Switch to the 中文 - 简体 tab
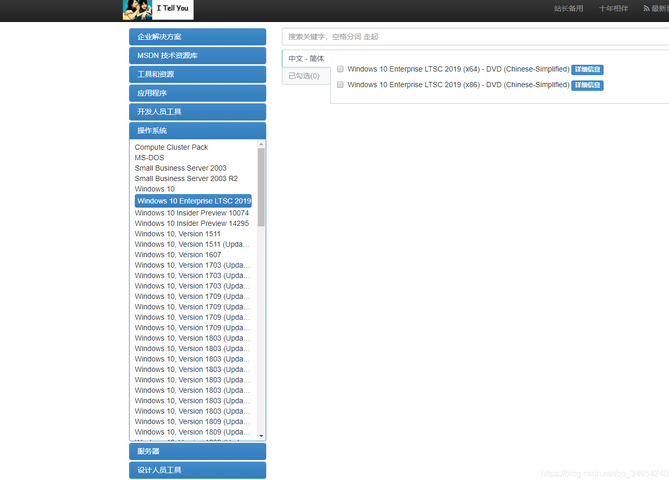Screen dimensions: 669x480 click(x=306, y=58)
